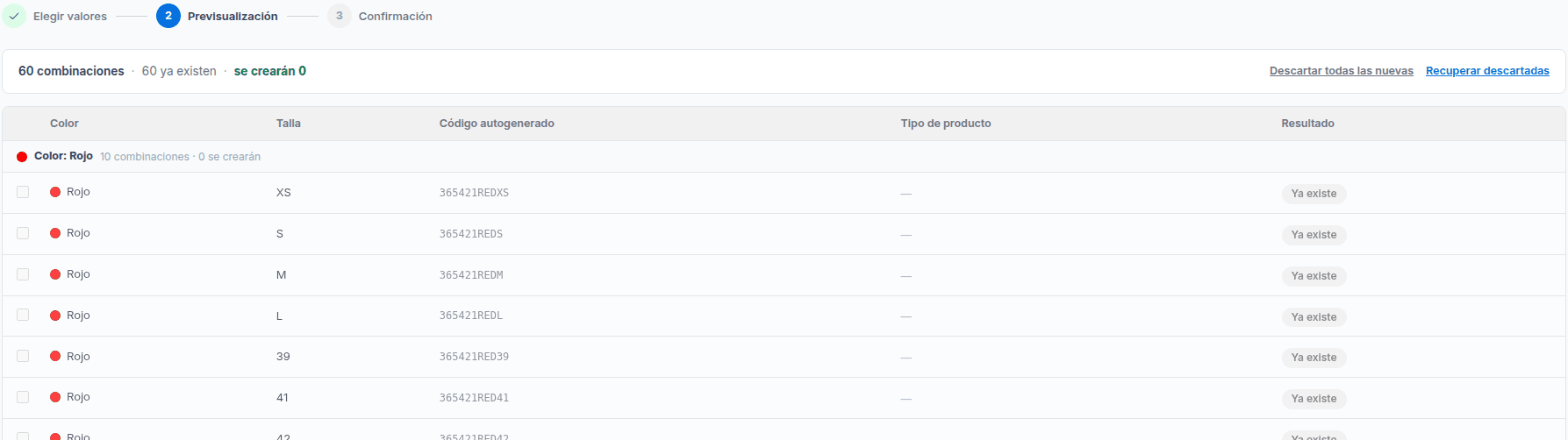The height and width of the screenshot is (440, 1568).
Task: Click Ya existe badge in XS row
Action: tap(1314, 194)
